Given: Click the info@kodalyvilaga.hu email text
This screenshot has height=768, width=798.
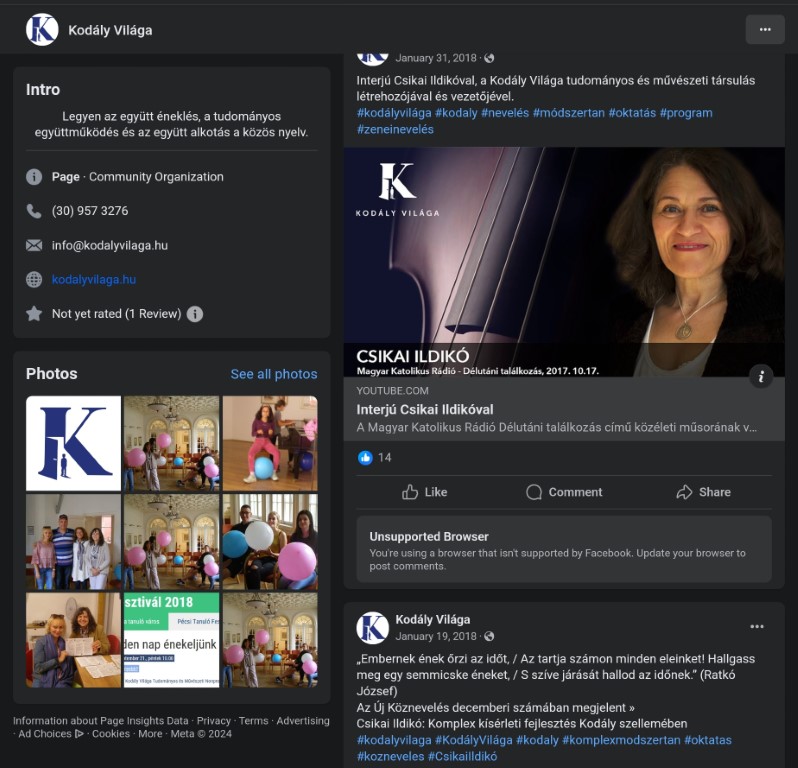Looking at the screenshot, I should (x=109, y=245).
